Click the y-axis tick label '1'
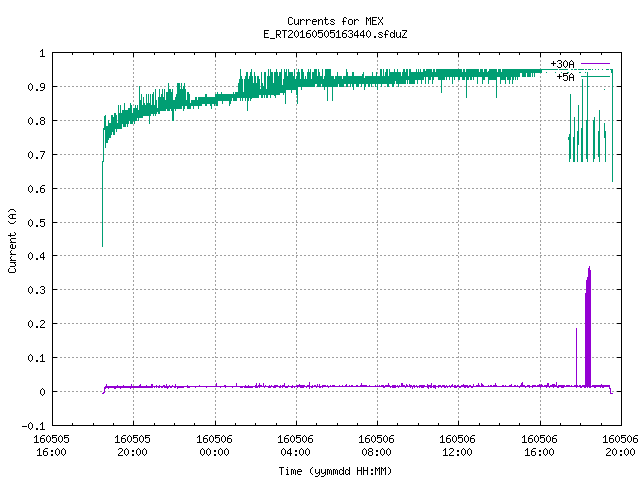 point(42,53)
